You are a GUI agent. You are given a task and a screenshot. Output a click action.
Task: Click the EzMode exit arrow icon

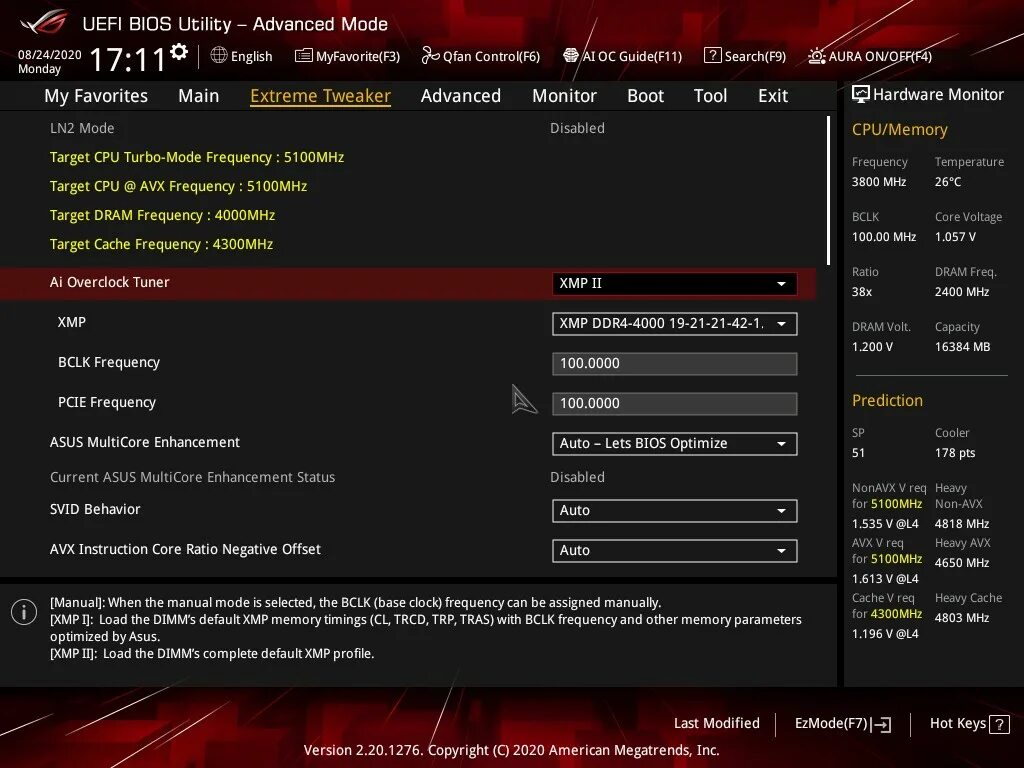[881, 724]
